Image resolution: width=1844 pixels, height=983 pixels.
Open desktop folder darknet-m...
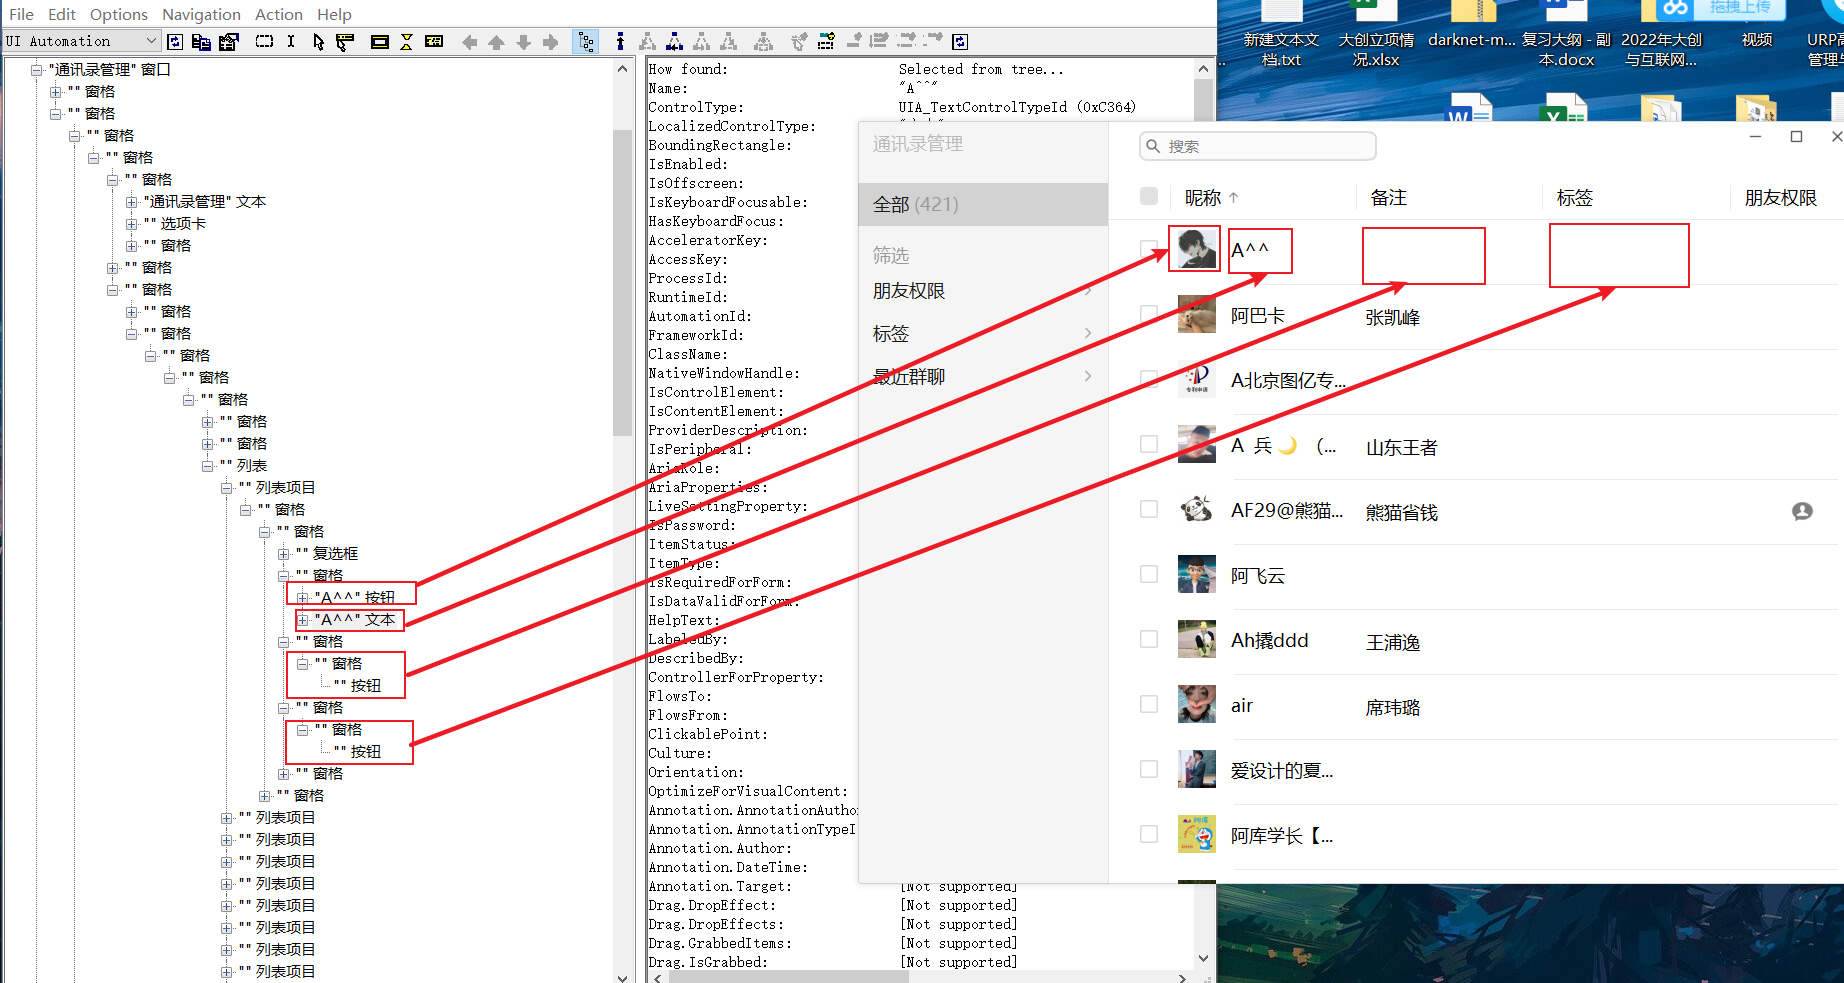1471,25
